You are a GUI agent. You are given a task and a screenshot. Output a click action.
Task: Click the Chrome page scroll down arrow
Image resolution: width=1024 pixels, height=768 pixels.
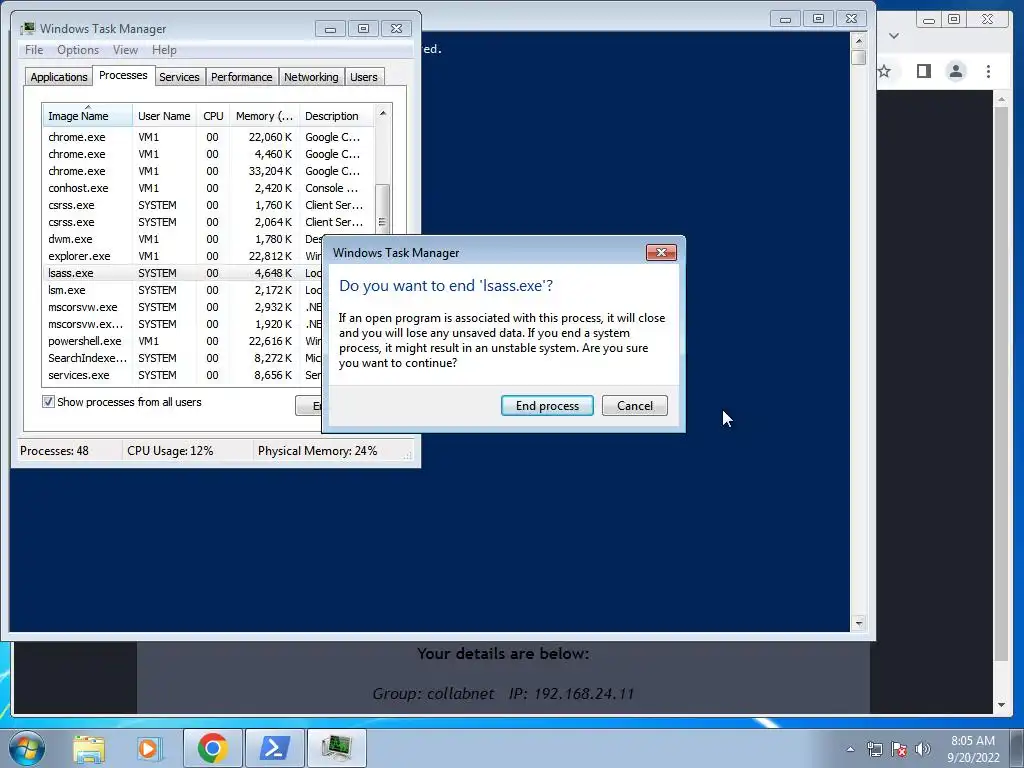1001,705
